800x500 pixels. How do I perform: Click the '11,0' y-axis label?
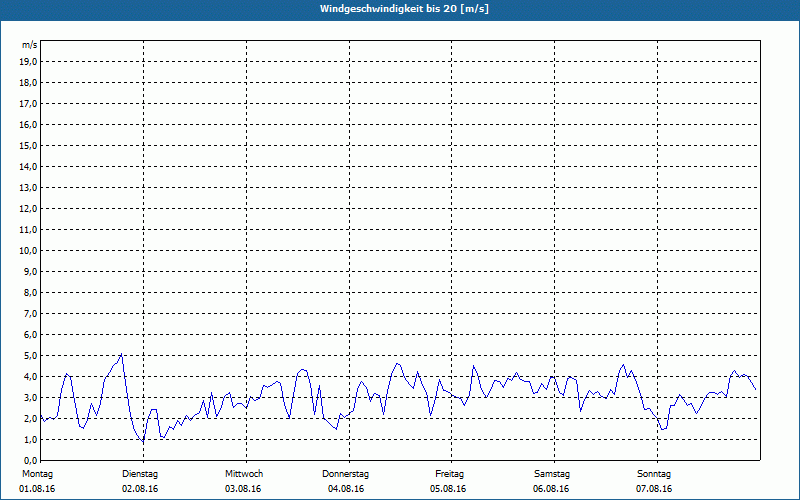click(28, 230)
